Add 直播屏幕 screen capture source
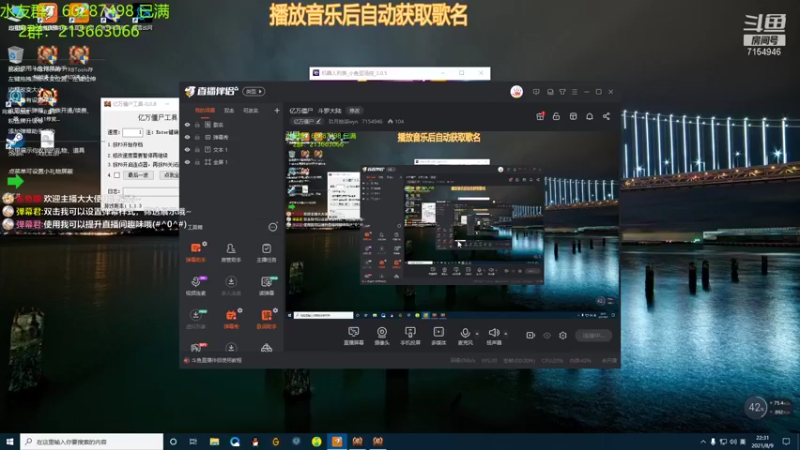 click(x=353, y=336)
